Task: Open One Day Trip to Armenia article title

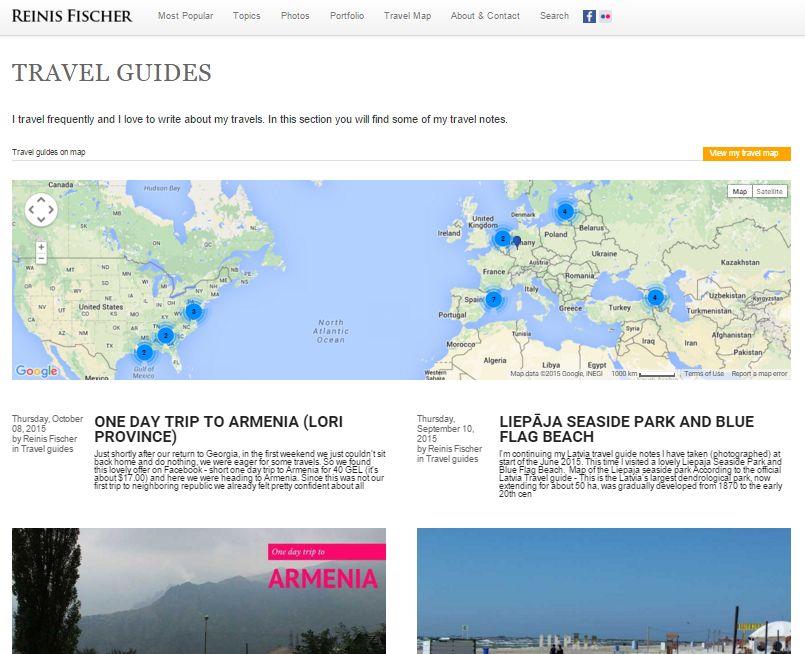Action: tap(218, 429)
